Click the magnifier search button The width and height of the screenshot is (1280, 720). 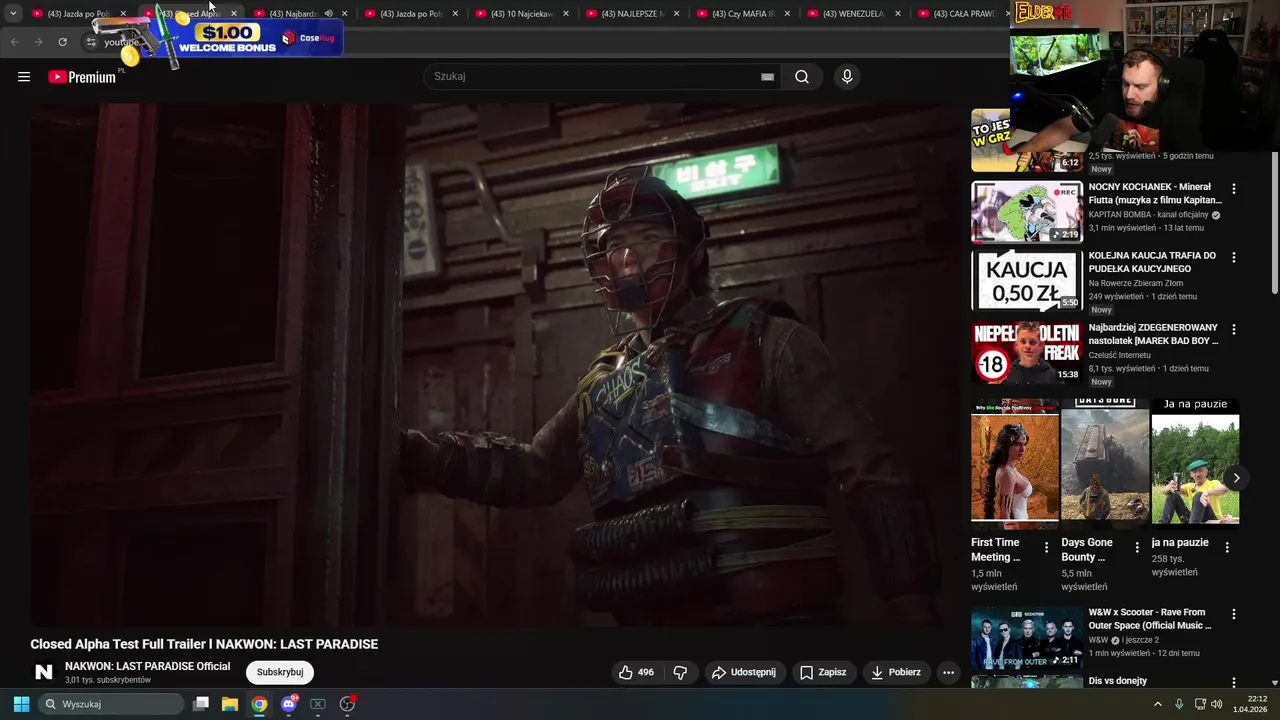[802, 77]
